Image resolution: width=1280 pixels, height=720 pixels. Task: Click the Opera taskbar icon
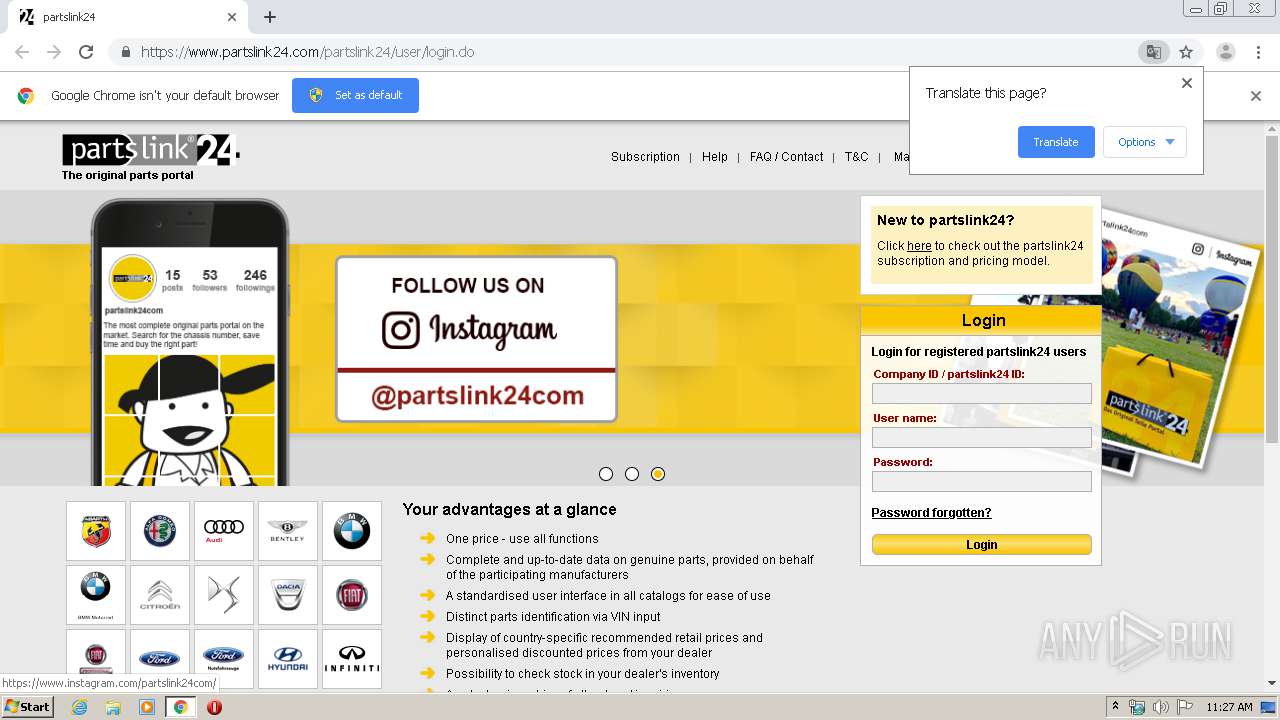[214, 707]
